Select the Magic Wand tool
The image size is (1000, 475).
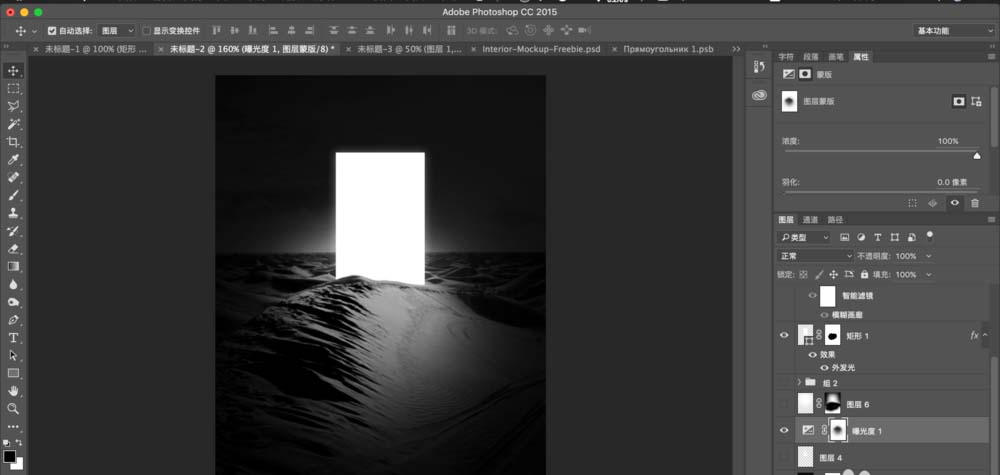click(13, 124)
